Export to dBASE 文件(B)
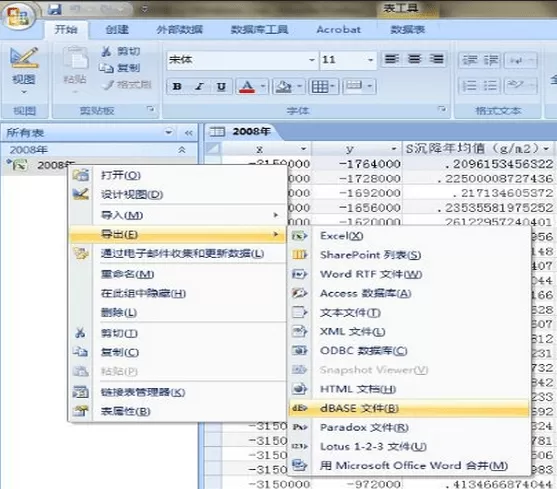 coord(409,408)
